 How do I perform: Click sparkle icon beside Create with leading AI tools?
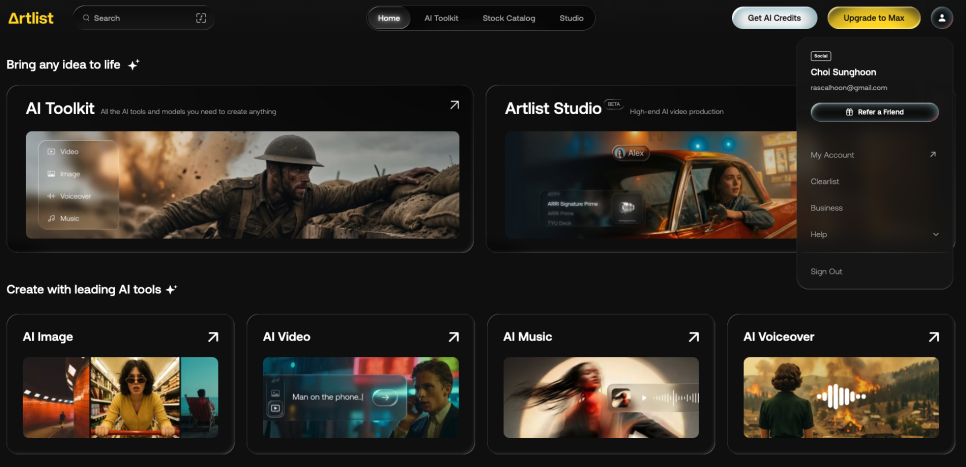point(171,289)
